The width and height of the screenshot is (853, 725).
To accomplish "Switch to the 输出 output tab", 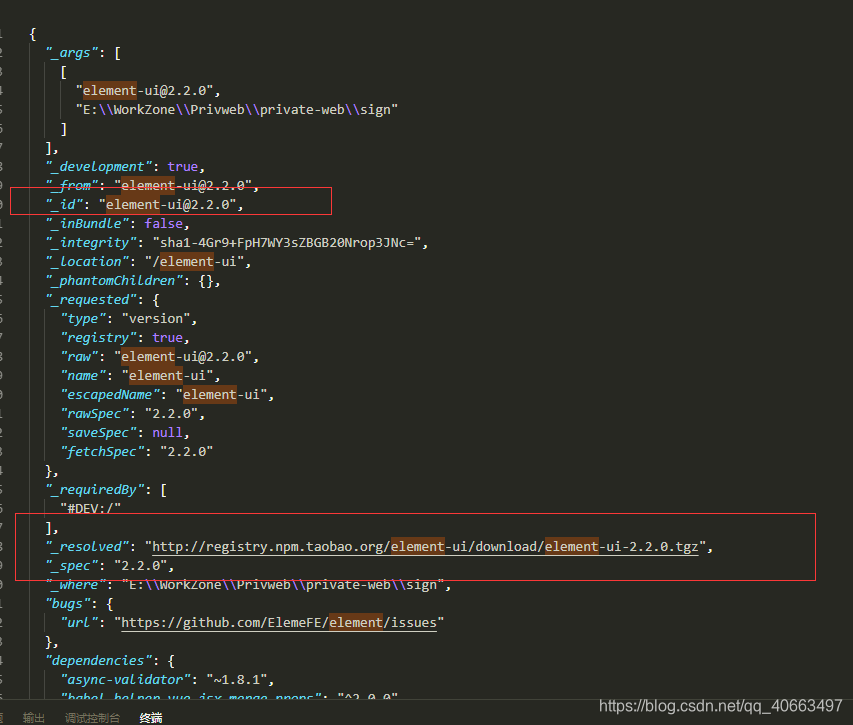I will tap(34, 718).
